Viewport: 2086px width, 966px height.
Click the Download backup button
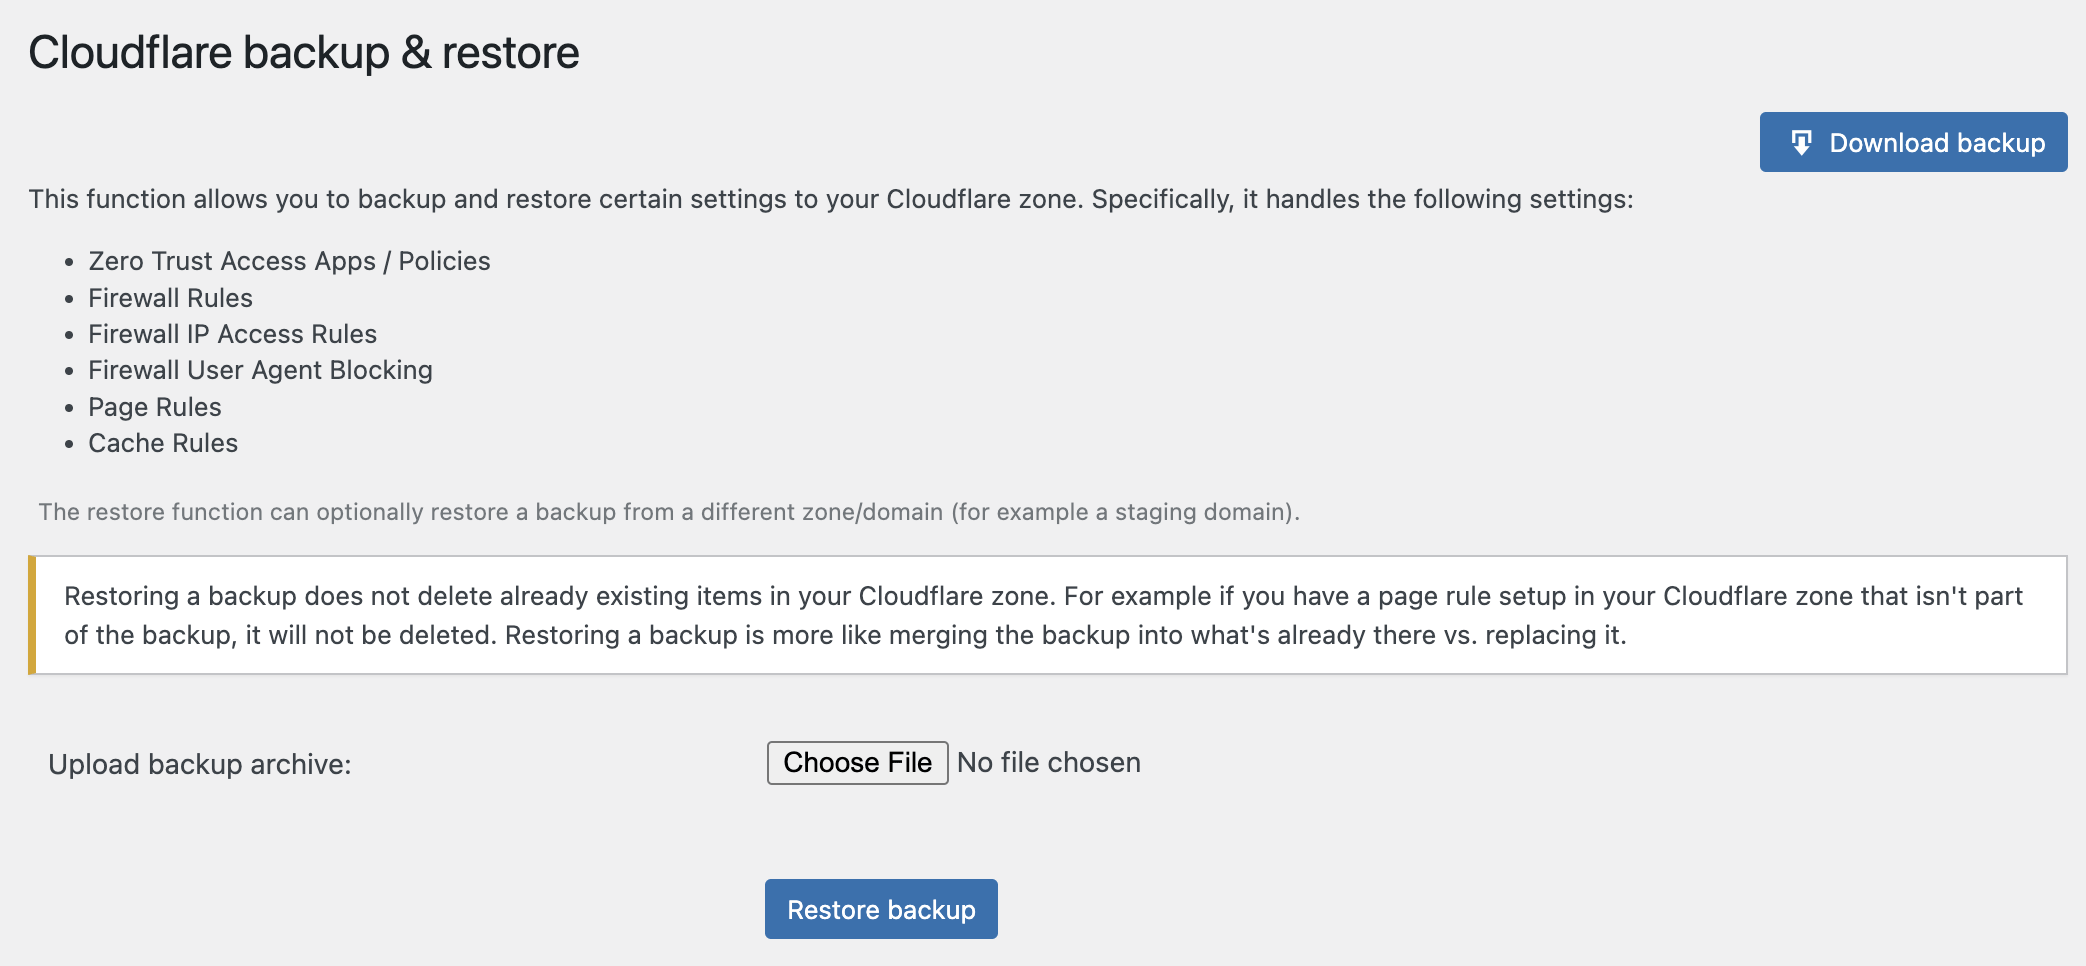(1913, 142)
